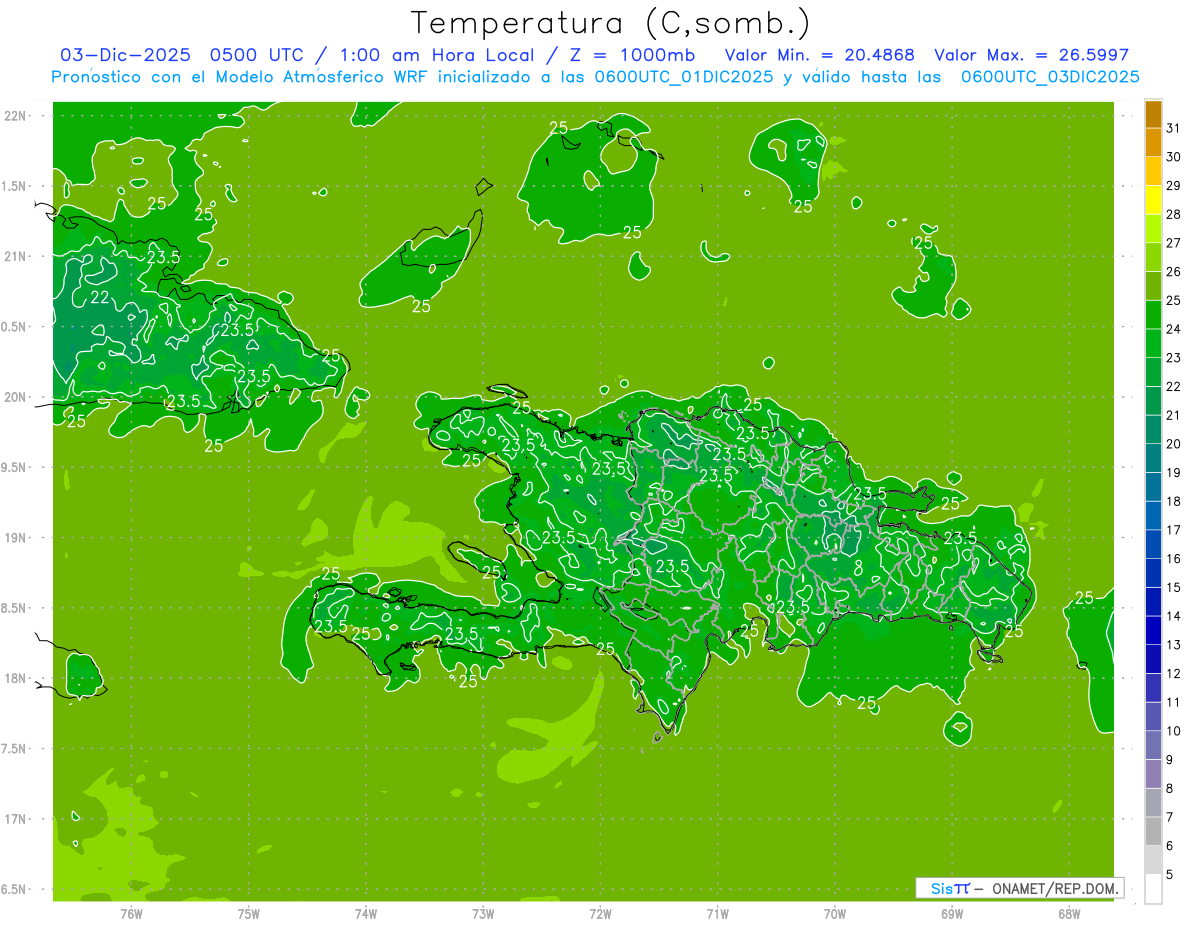This screenshot has width=1200, height=927.
Task: Click "Valor Min. = 20.4868" value
Action: (819, 55)
